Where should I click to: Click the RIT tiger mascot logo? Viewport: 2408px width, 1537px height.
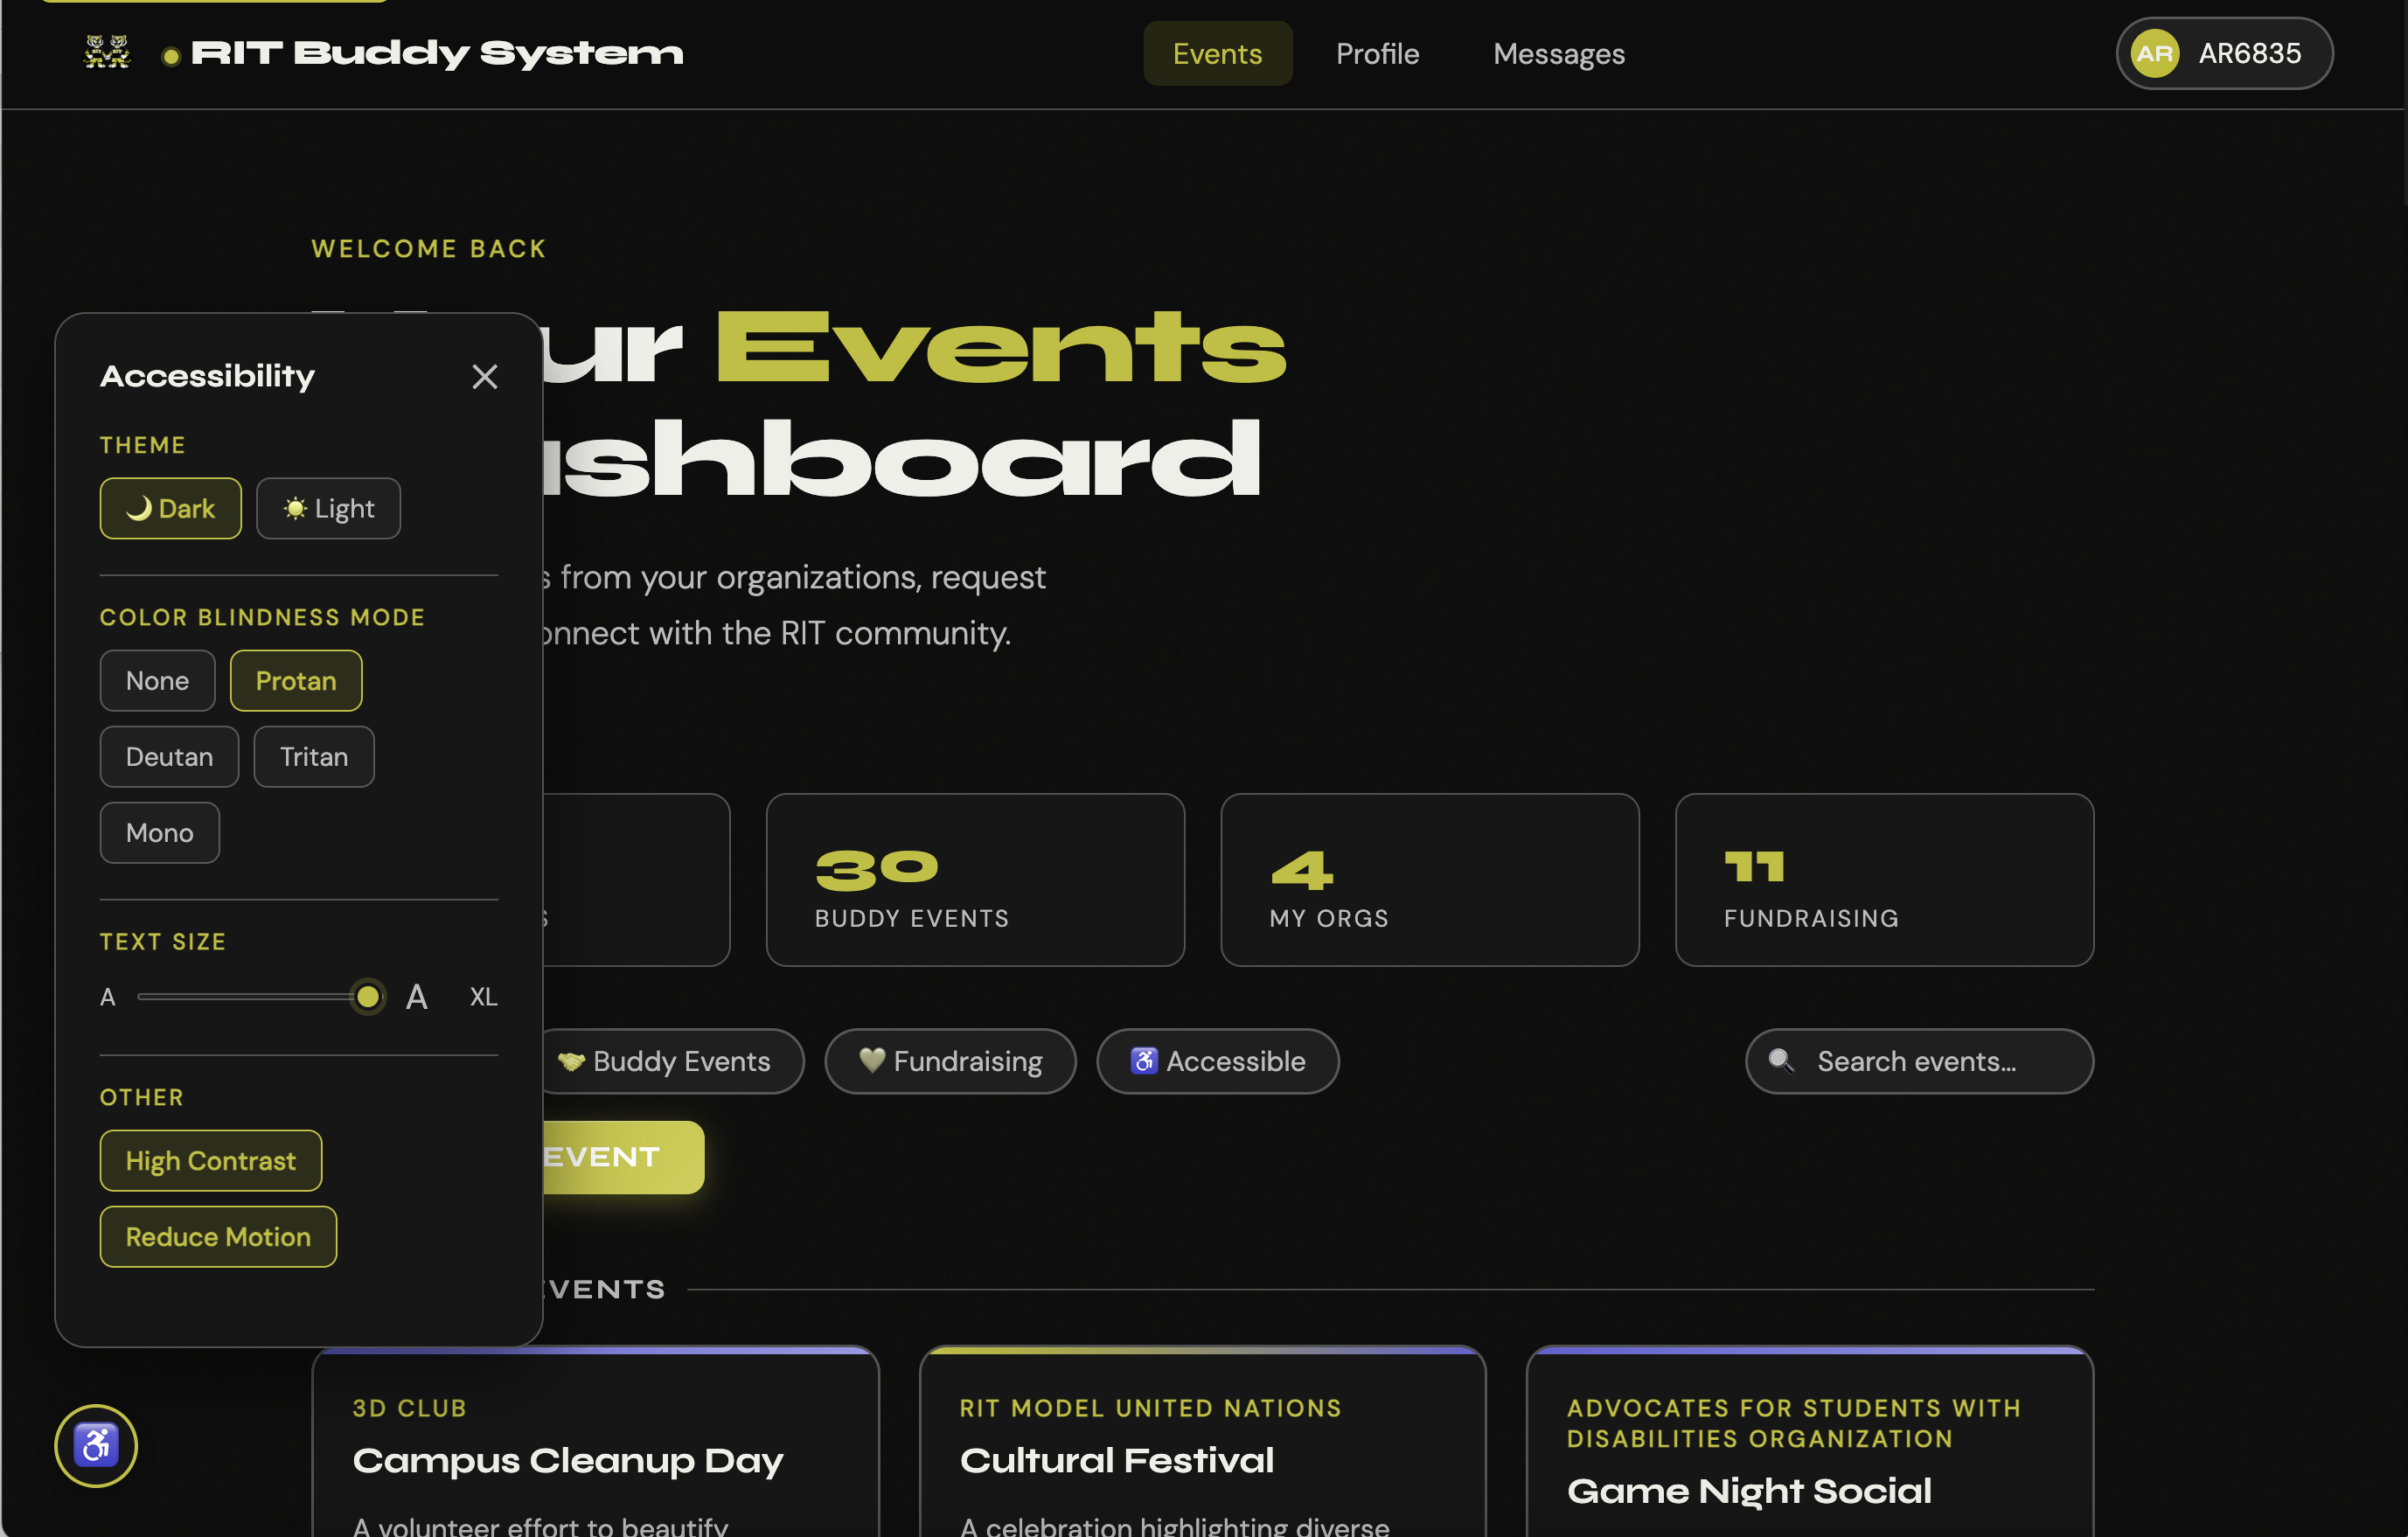[107, 52]
